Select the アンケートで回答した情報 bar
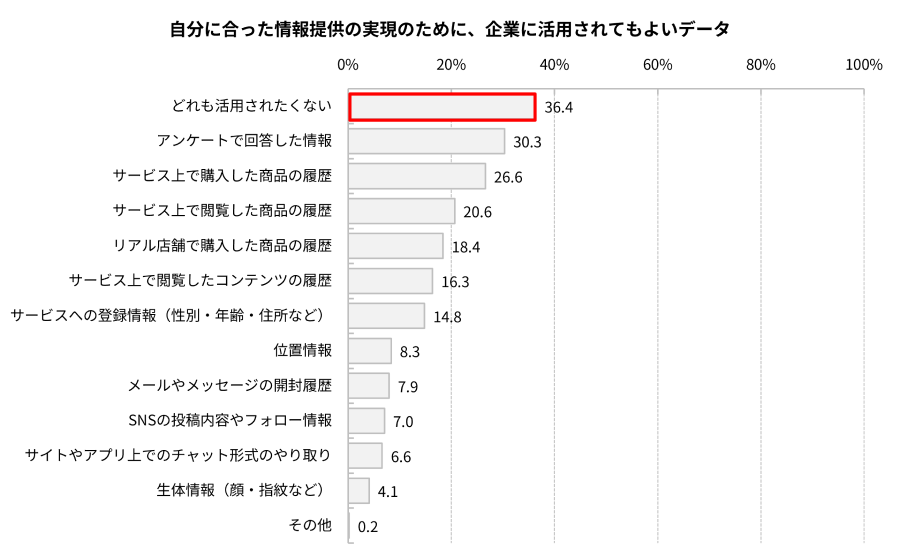The width and height of the screenshot is (900, 560). point(426,141)
